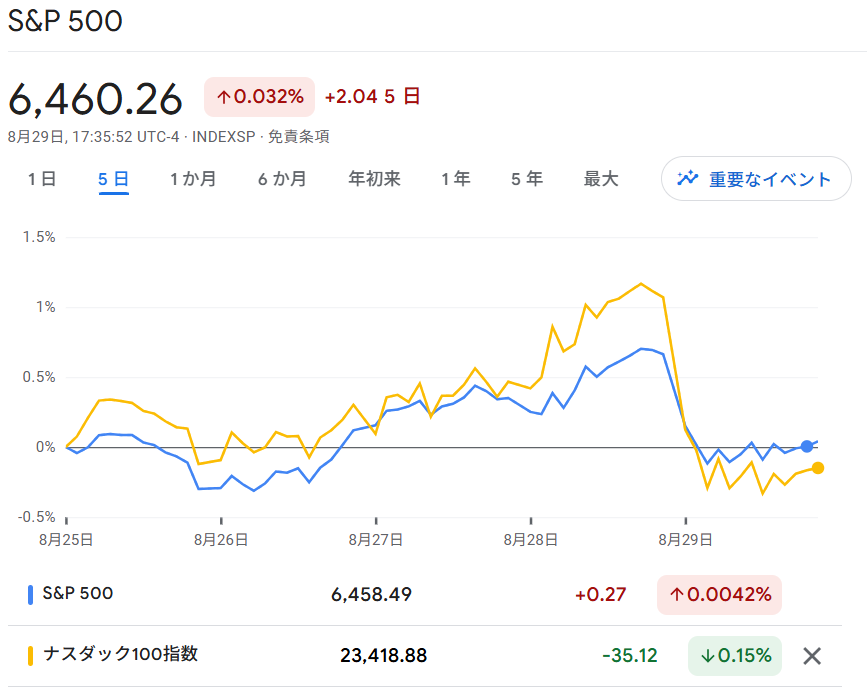Click the sparkle chart icon in 重要なイベント
867x690 pixels.
pos(688,178)
